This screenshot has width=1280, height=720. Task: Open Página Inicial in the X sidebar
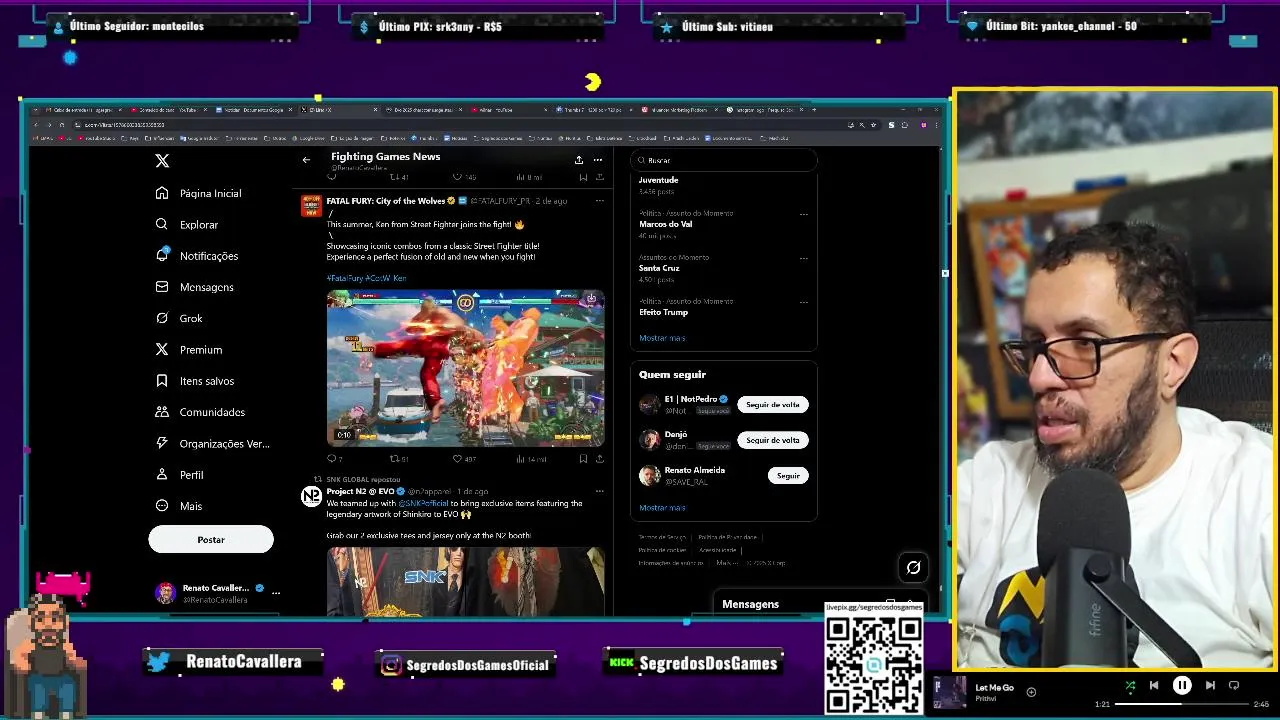tap(198, 193)
